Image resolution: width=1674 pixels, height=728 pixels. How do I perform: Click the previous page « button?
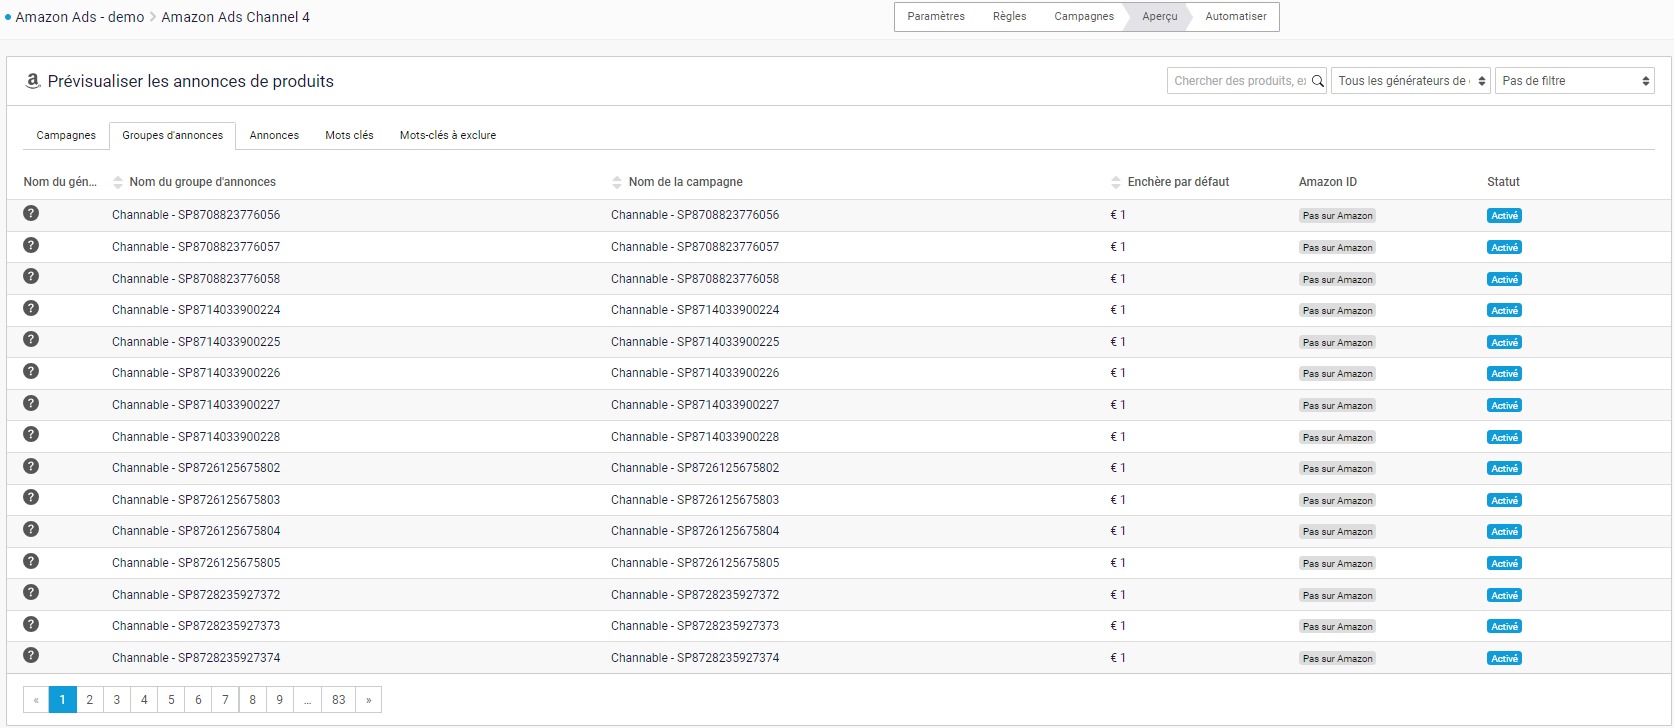click(x=36, y=699)
